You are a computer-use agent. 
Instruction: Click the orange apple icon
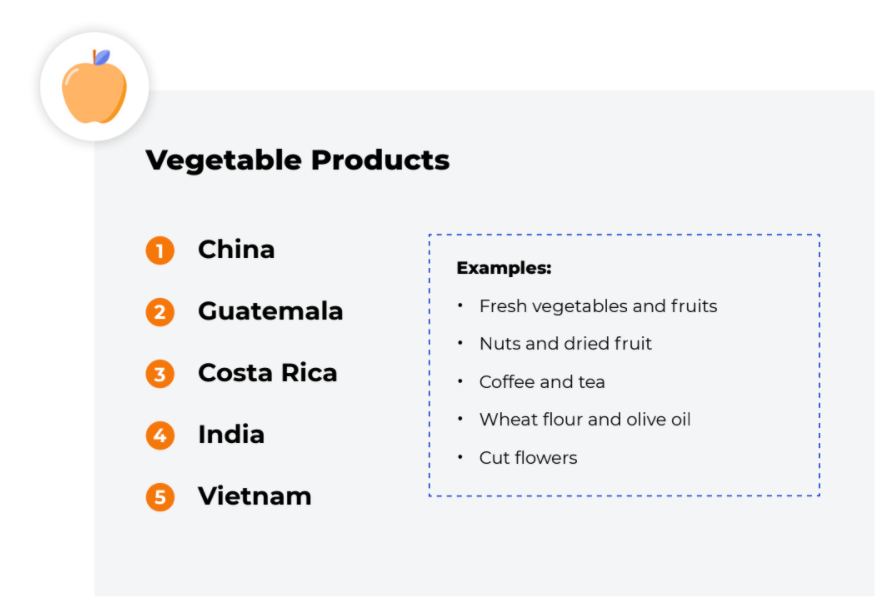94,87
